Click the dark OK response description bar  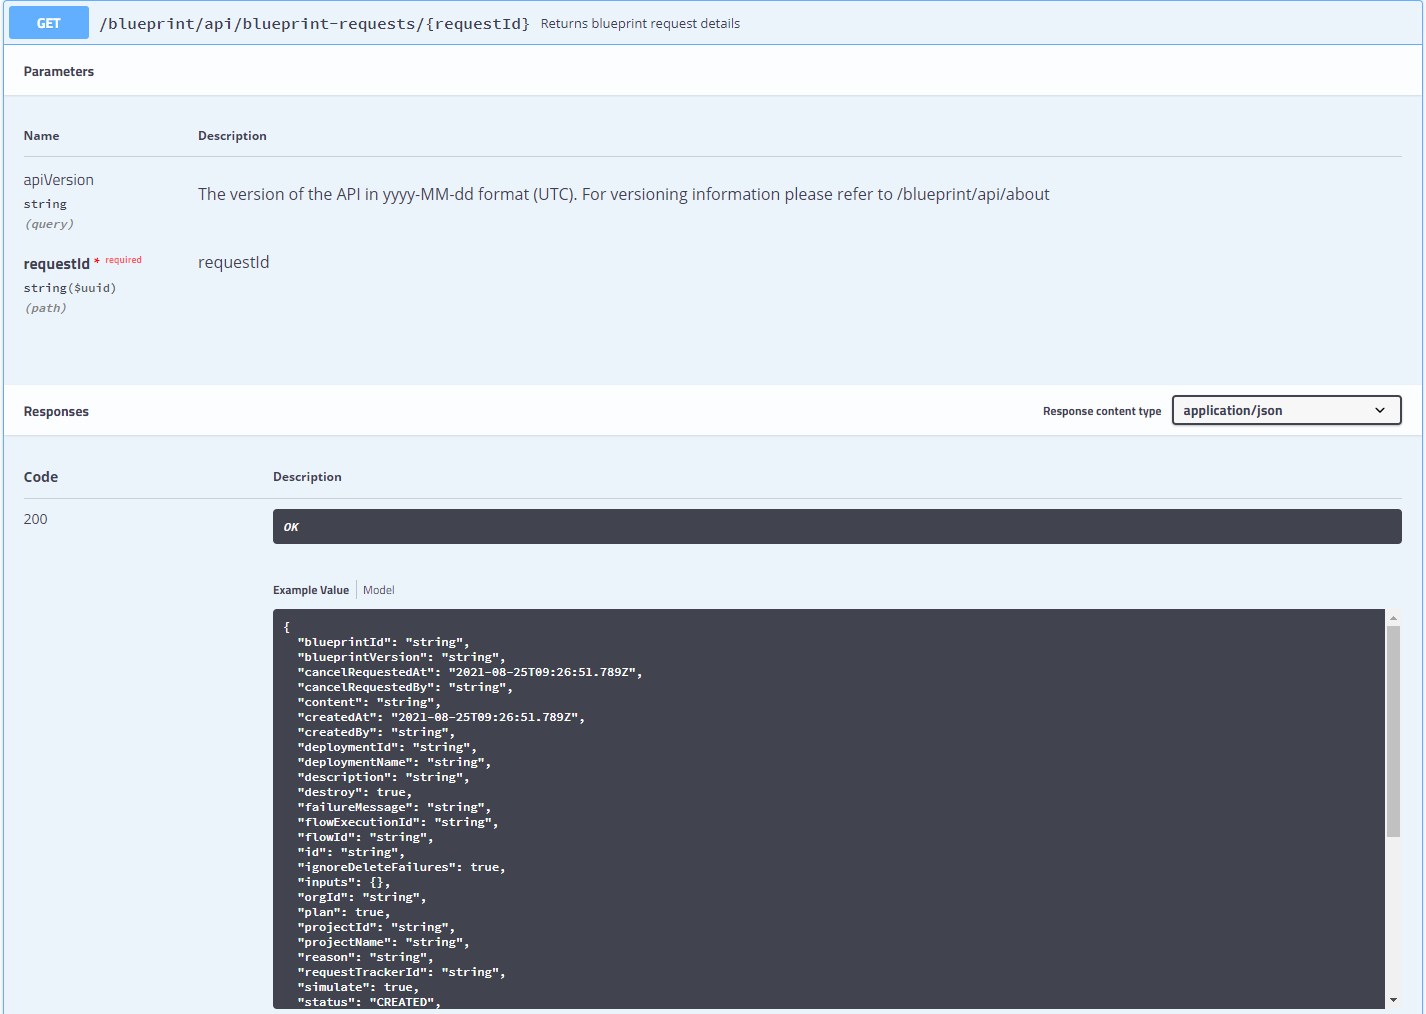[x=836, y=526]
